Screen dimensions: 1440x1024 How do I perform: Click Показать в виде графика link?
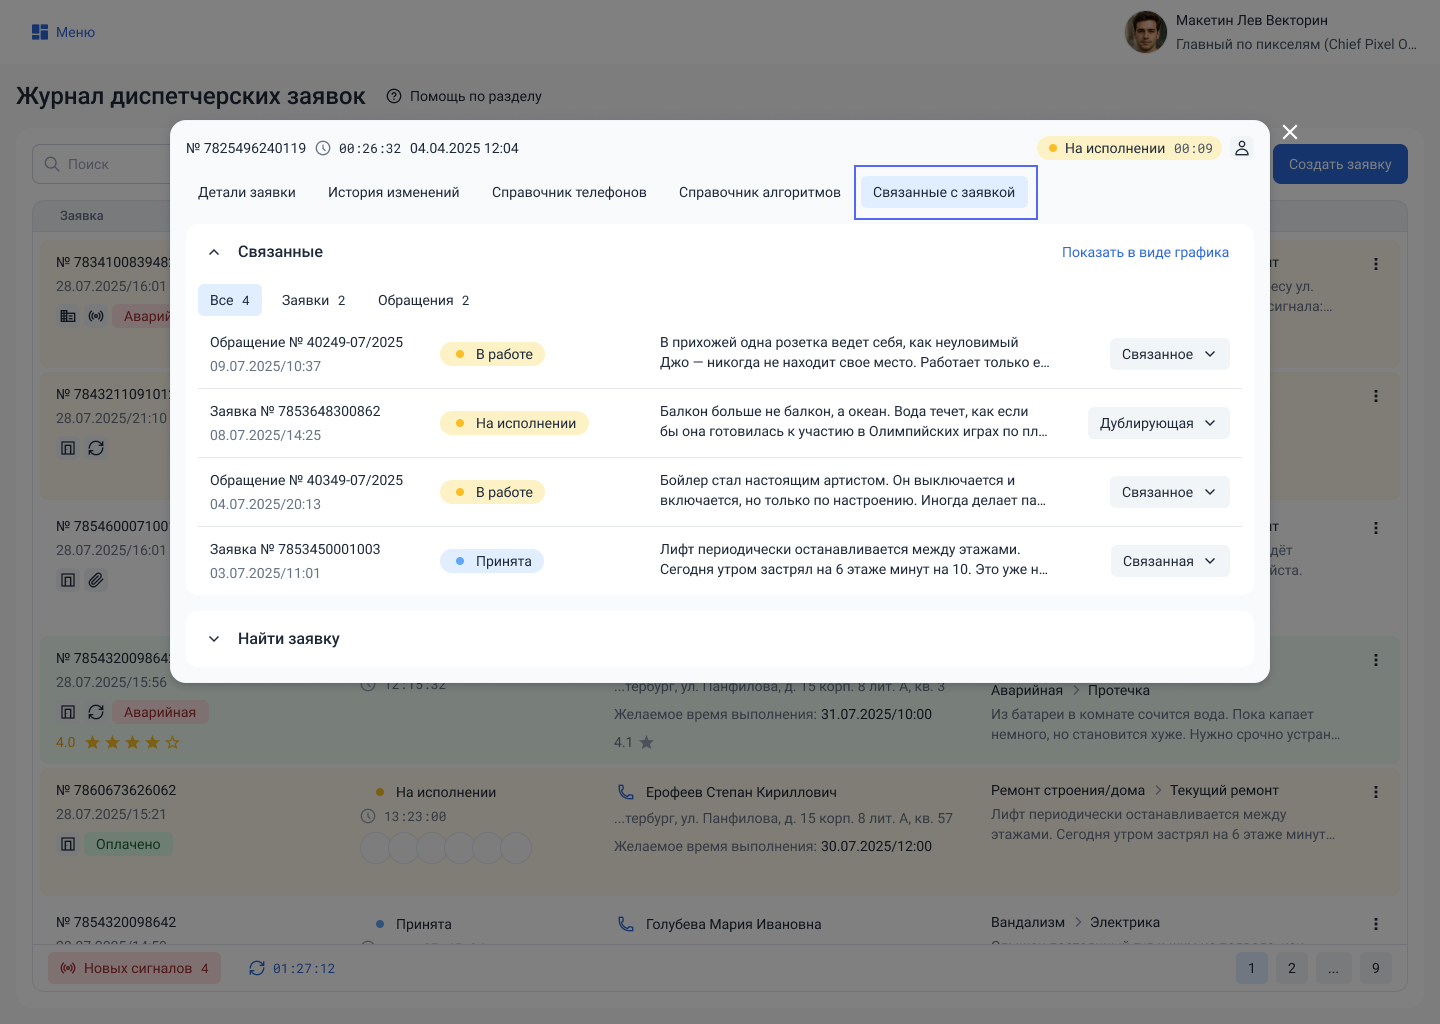point(1145,252)
